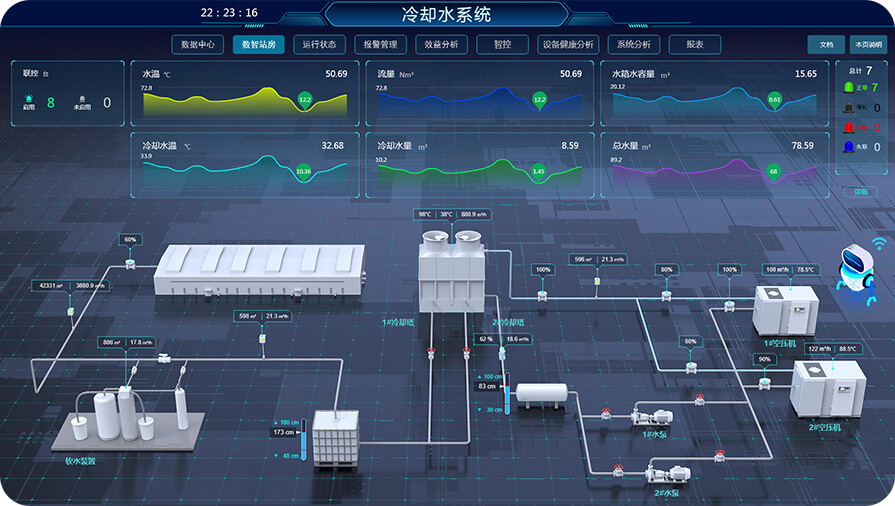This screenshot has height=506, width=895.
Task: Select the 1#空压机 air compressor unit
Action: point(783,310)
